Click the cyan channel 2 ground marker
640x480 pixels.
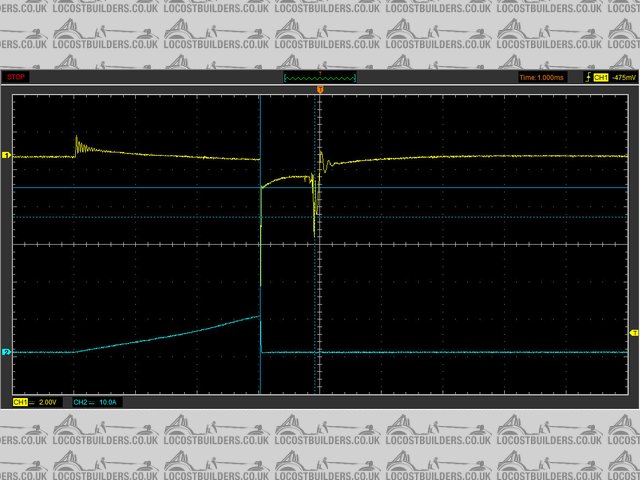[6, 352]
